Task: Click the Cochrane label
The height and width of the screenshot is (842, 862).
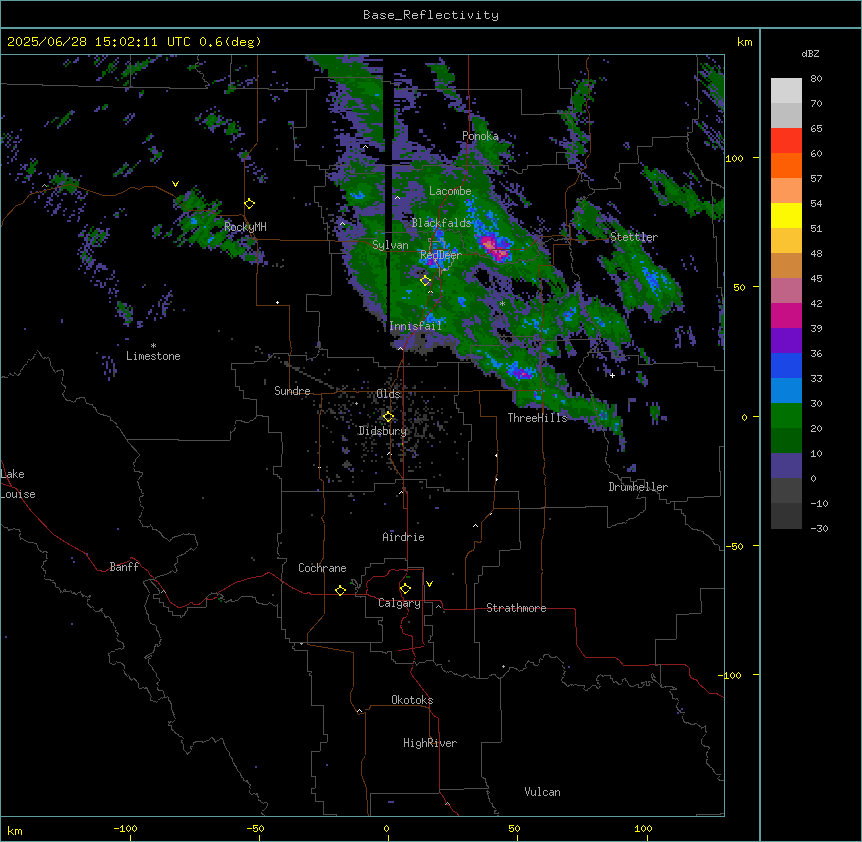Action: point(322,568)
